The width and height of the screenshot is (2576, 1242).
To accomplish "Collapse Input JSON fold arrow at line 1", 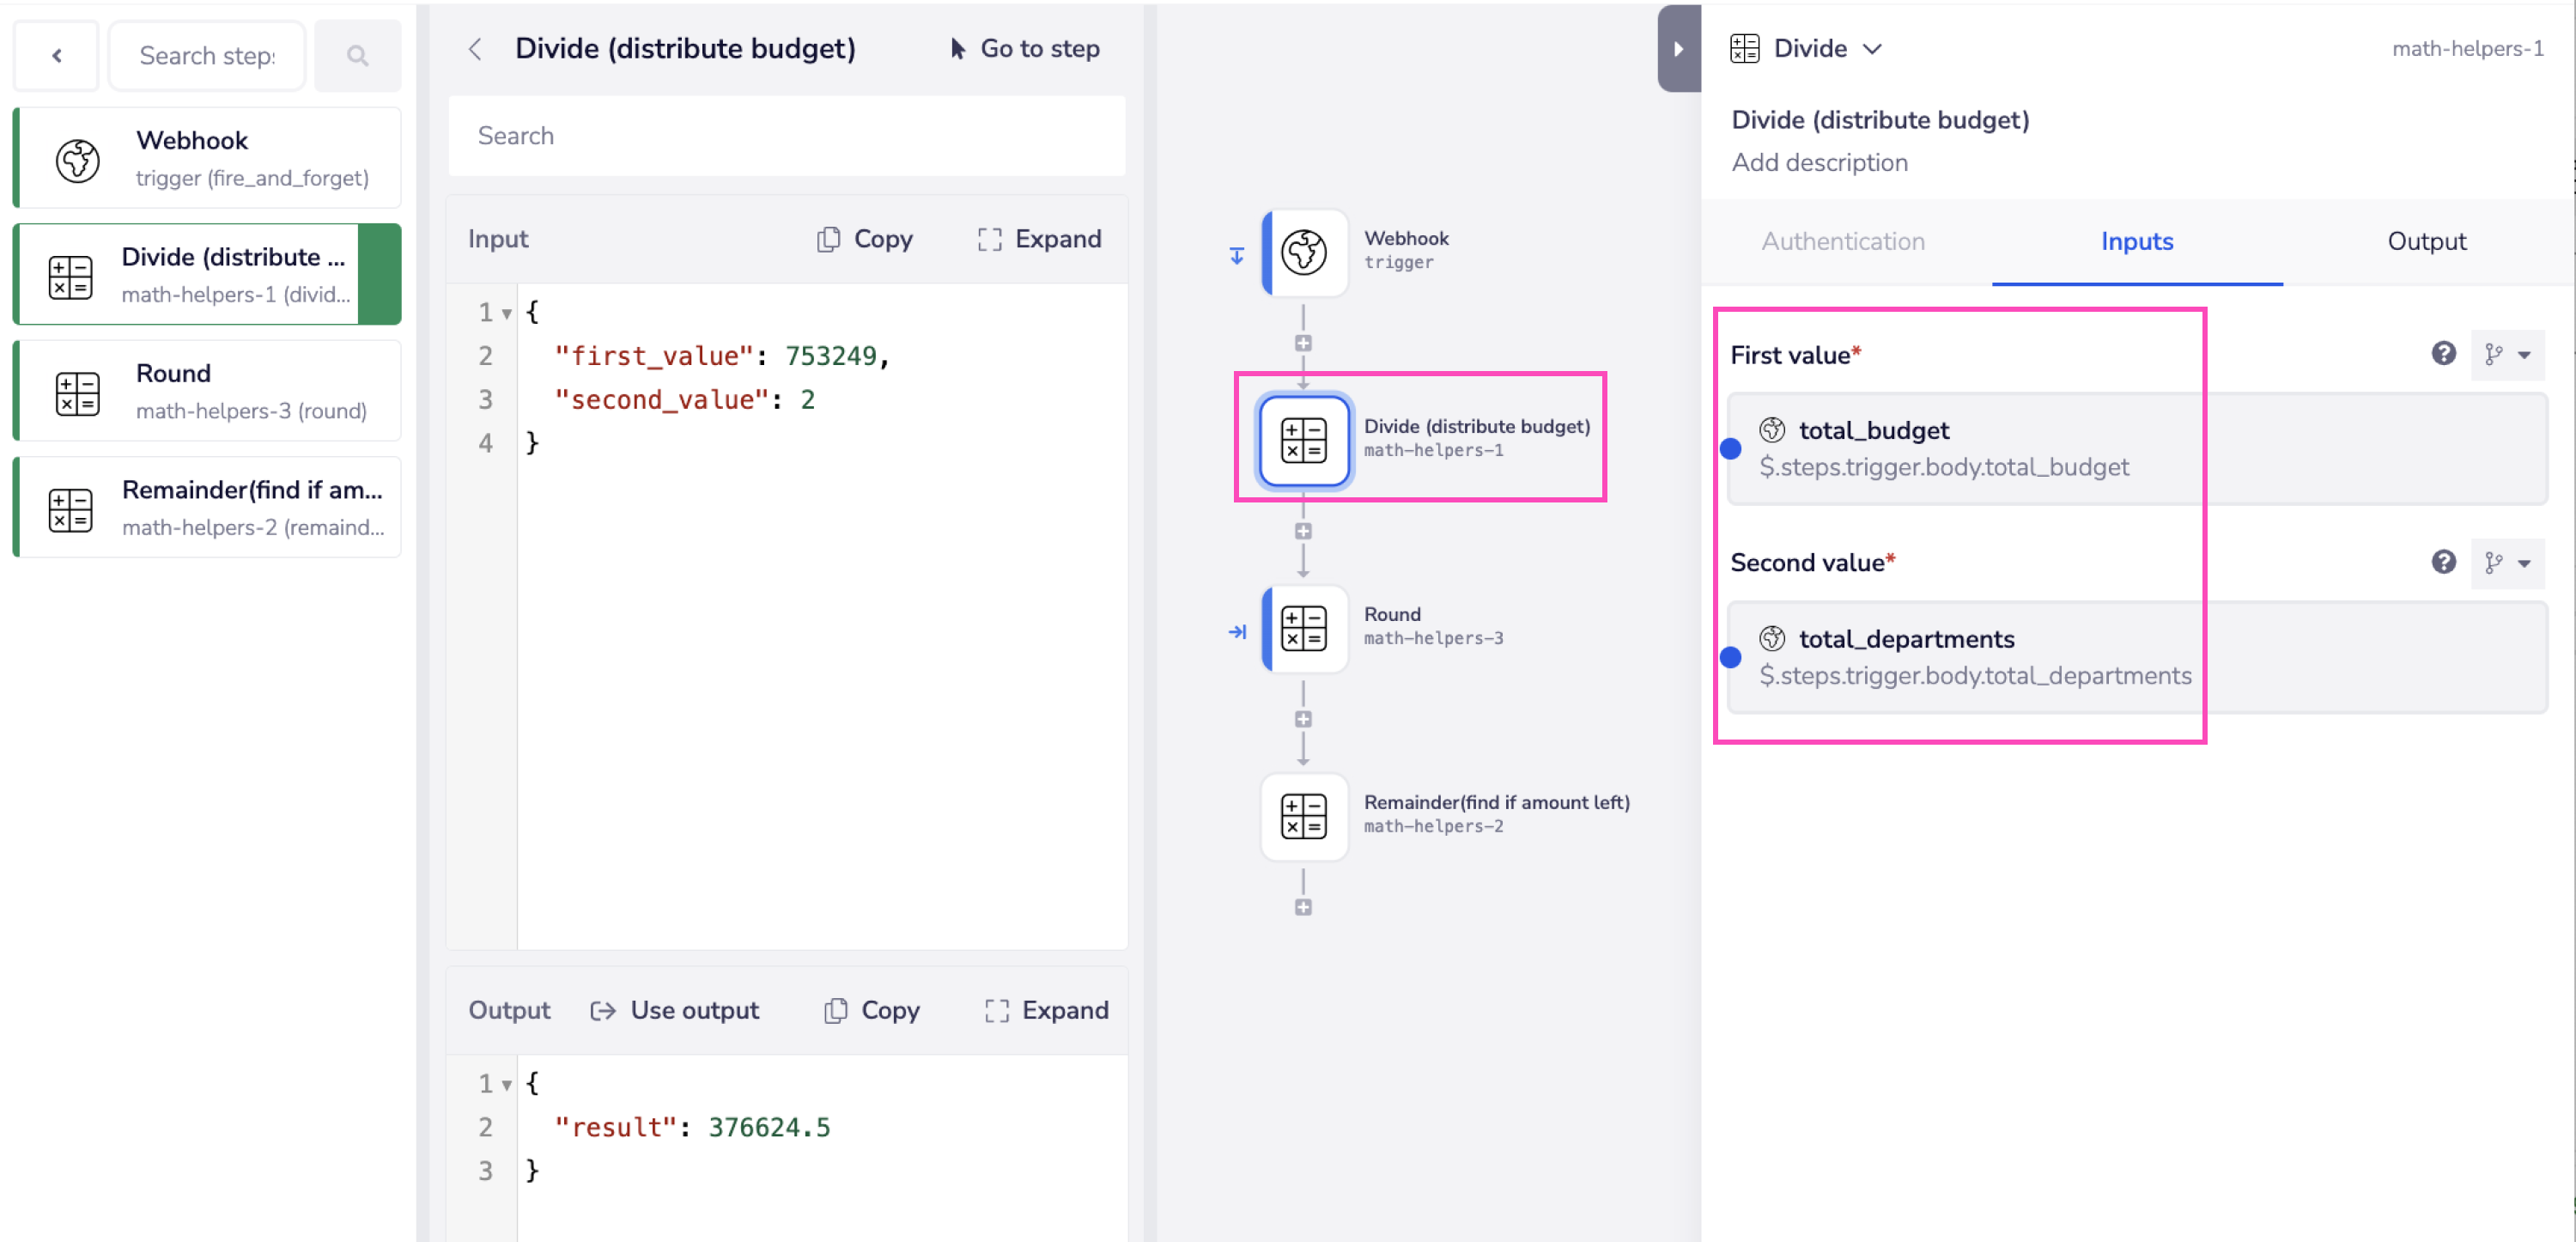I will (507, 314).
